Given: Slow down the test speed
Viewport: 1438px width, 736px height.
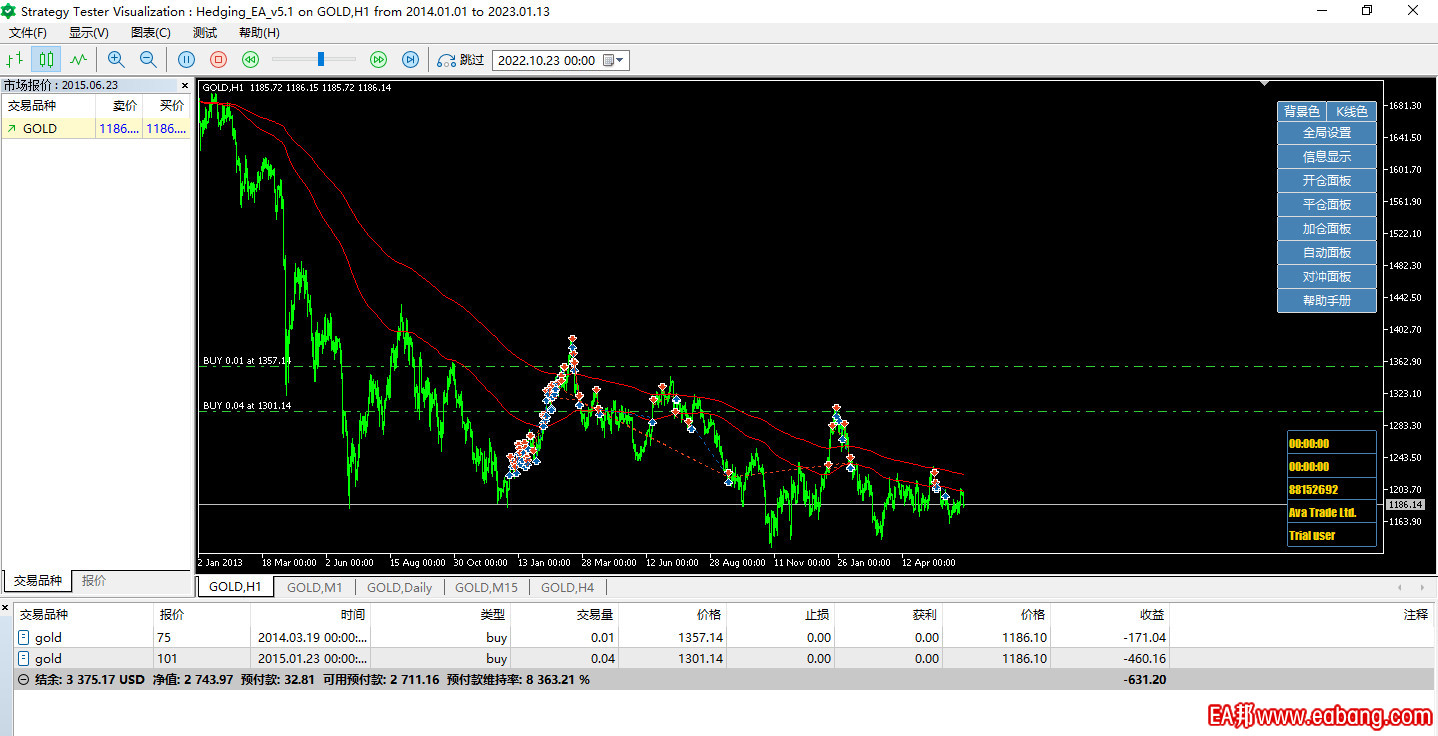Looking at the screenshot, I should click(x=250, y=60).
